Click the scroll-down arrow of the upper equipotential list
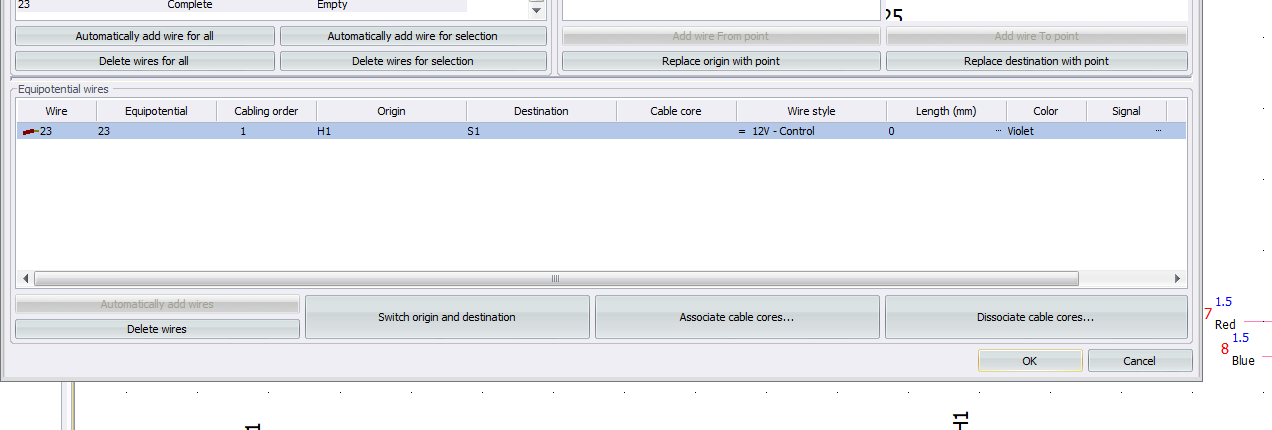Image resolution: width=1272 pixels, height=430 pixels. [536, 11]
